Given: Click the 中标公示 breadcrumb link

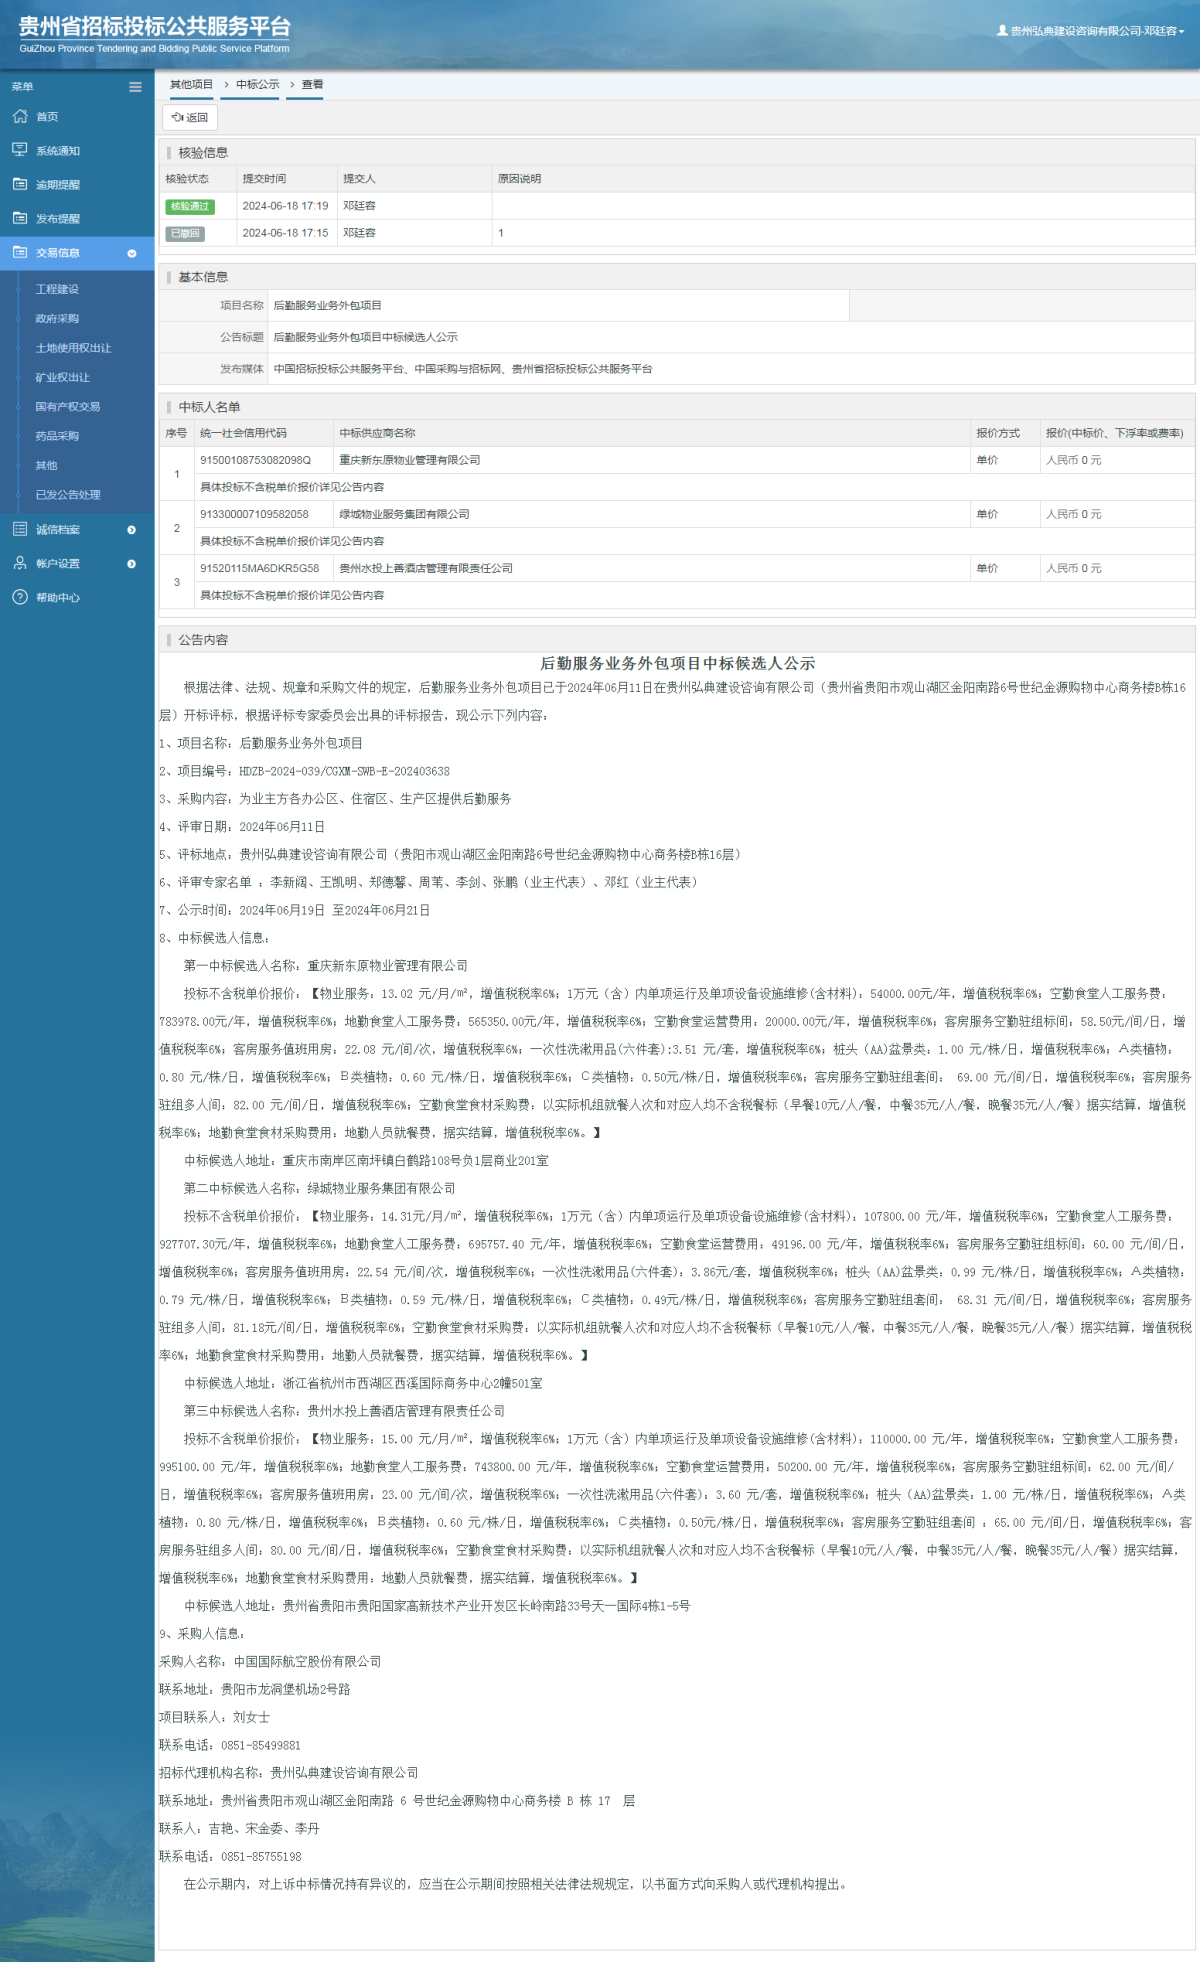Looking at the screenshot, I should (257, 85).
